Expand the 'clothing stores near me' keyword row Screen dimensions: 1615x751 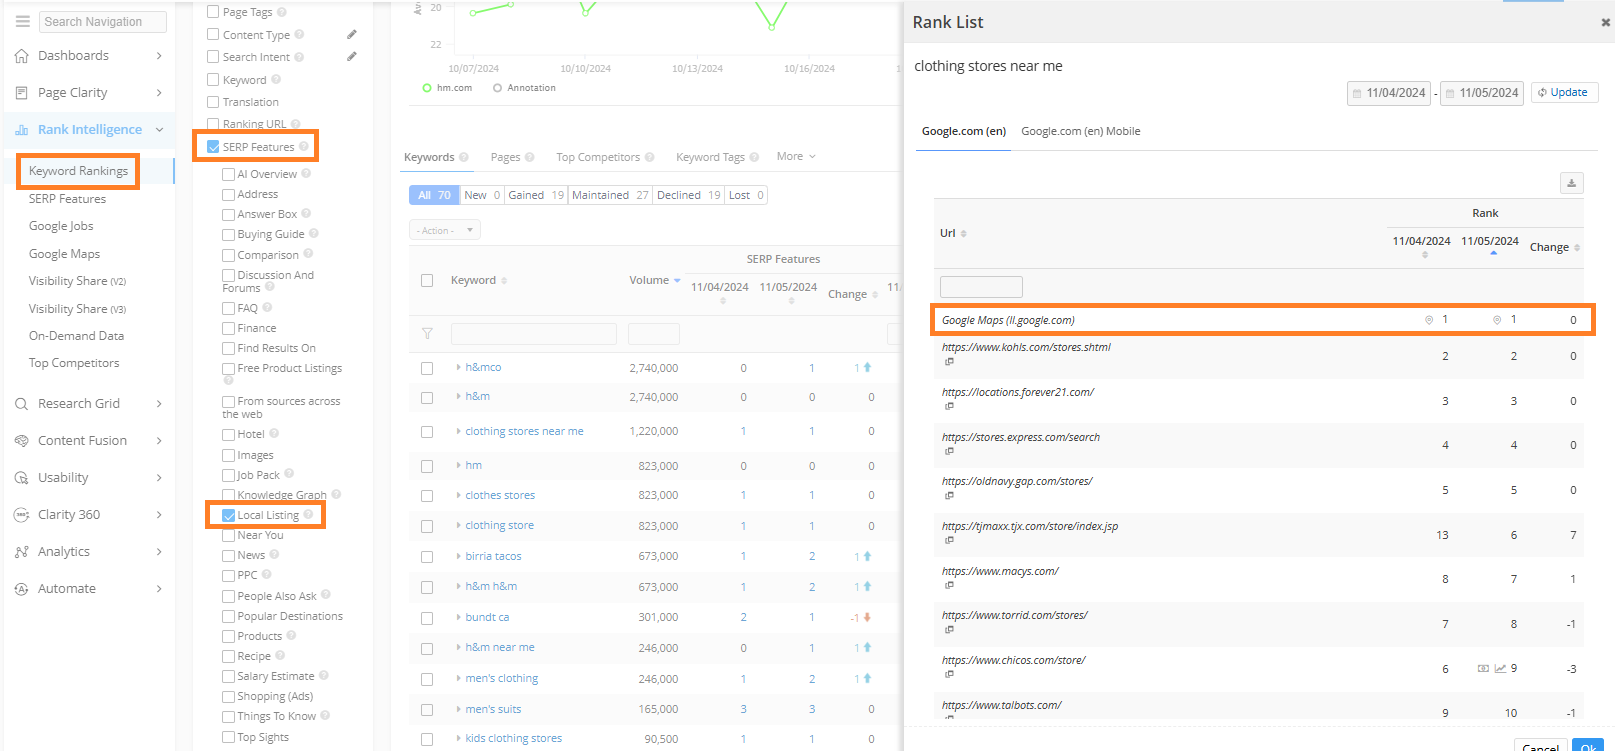pyautogui.click(x=458, y=432)
